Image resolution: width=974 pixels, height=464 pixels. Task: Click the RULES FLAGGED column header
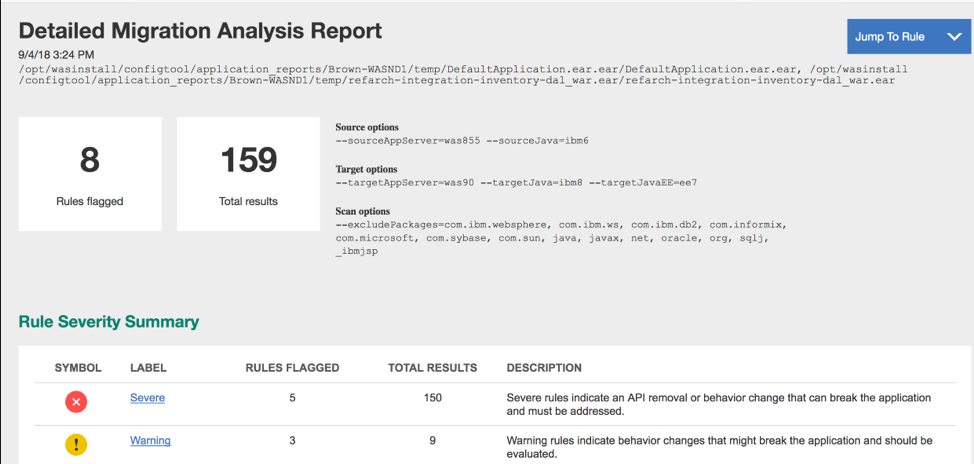pos(292,368)
